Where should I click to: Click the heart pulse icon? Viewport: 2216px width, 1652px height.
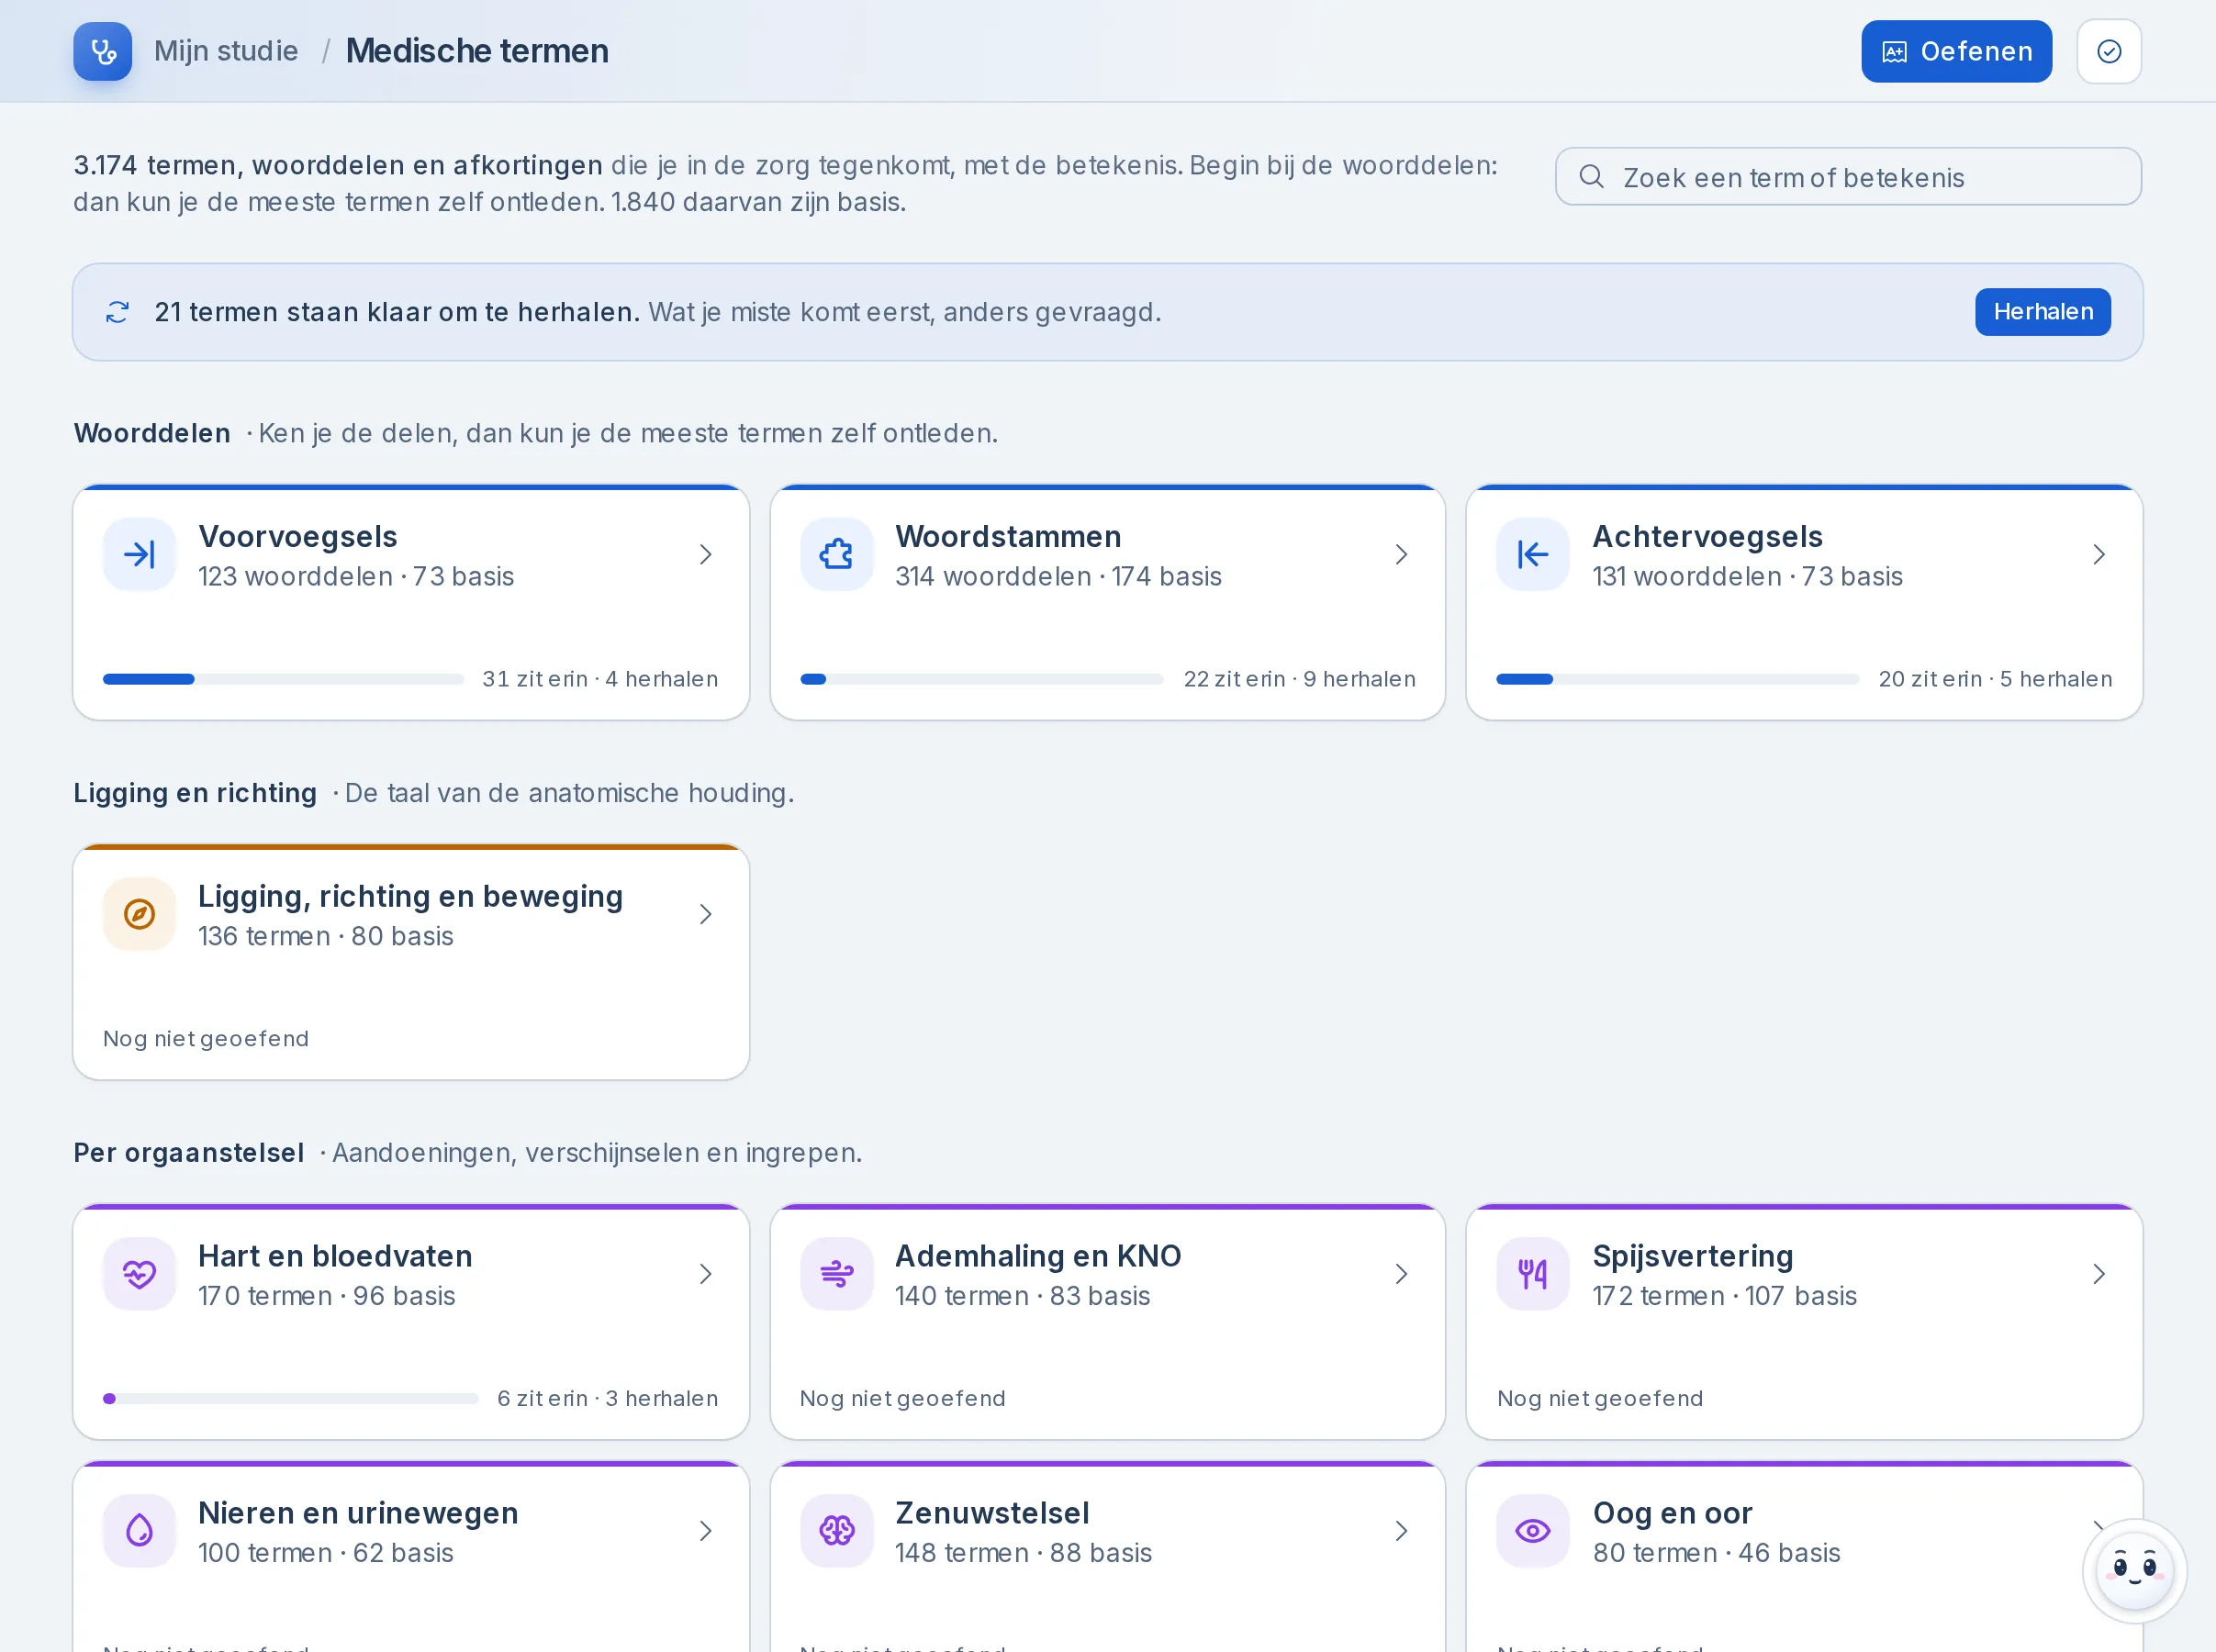click(139, 1274)
